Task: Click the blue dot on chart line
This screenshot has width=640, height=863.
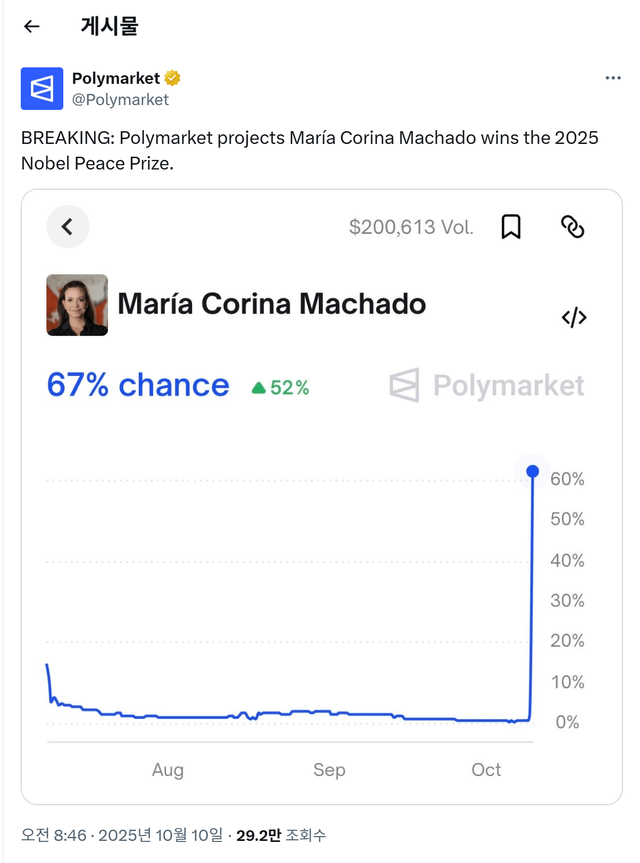Action: [x=532, y=471]
